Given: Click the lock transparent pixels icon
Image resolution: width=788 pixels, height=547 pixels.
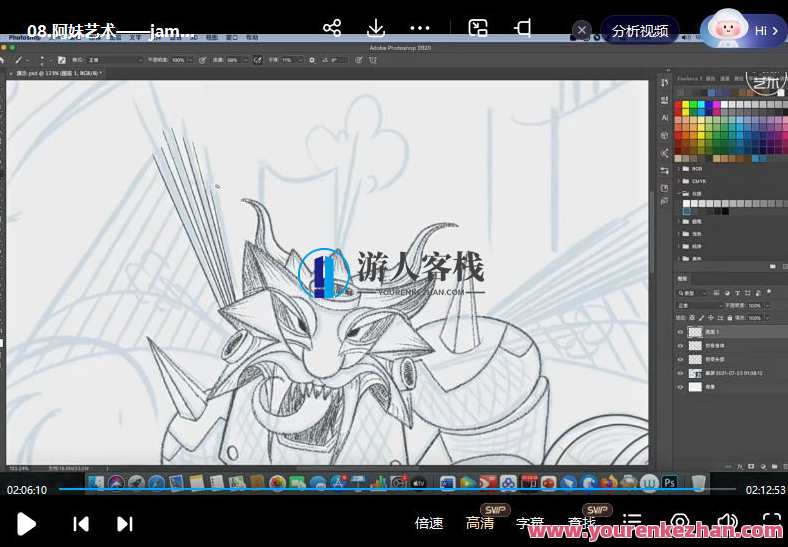Looking at the screenshot, I should (x=693, y=318).
